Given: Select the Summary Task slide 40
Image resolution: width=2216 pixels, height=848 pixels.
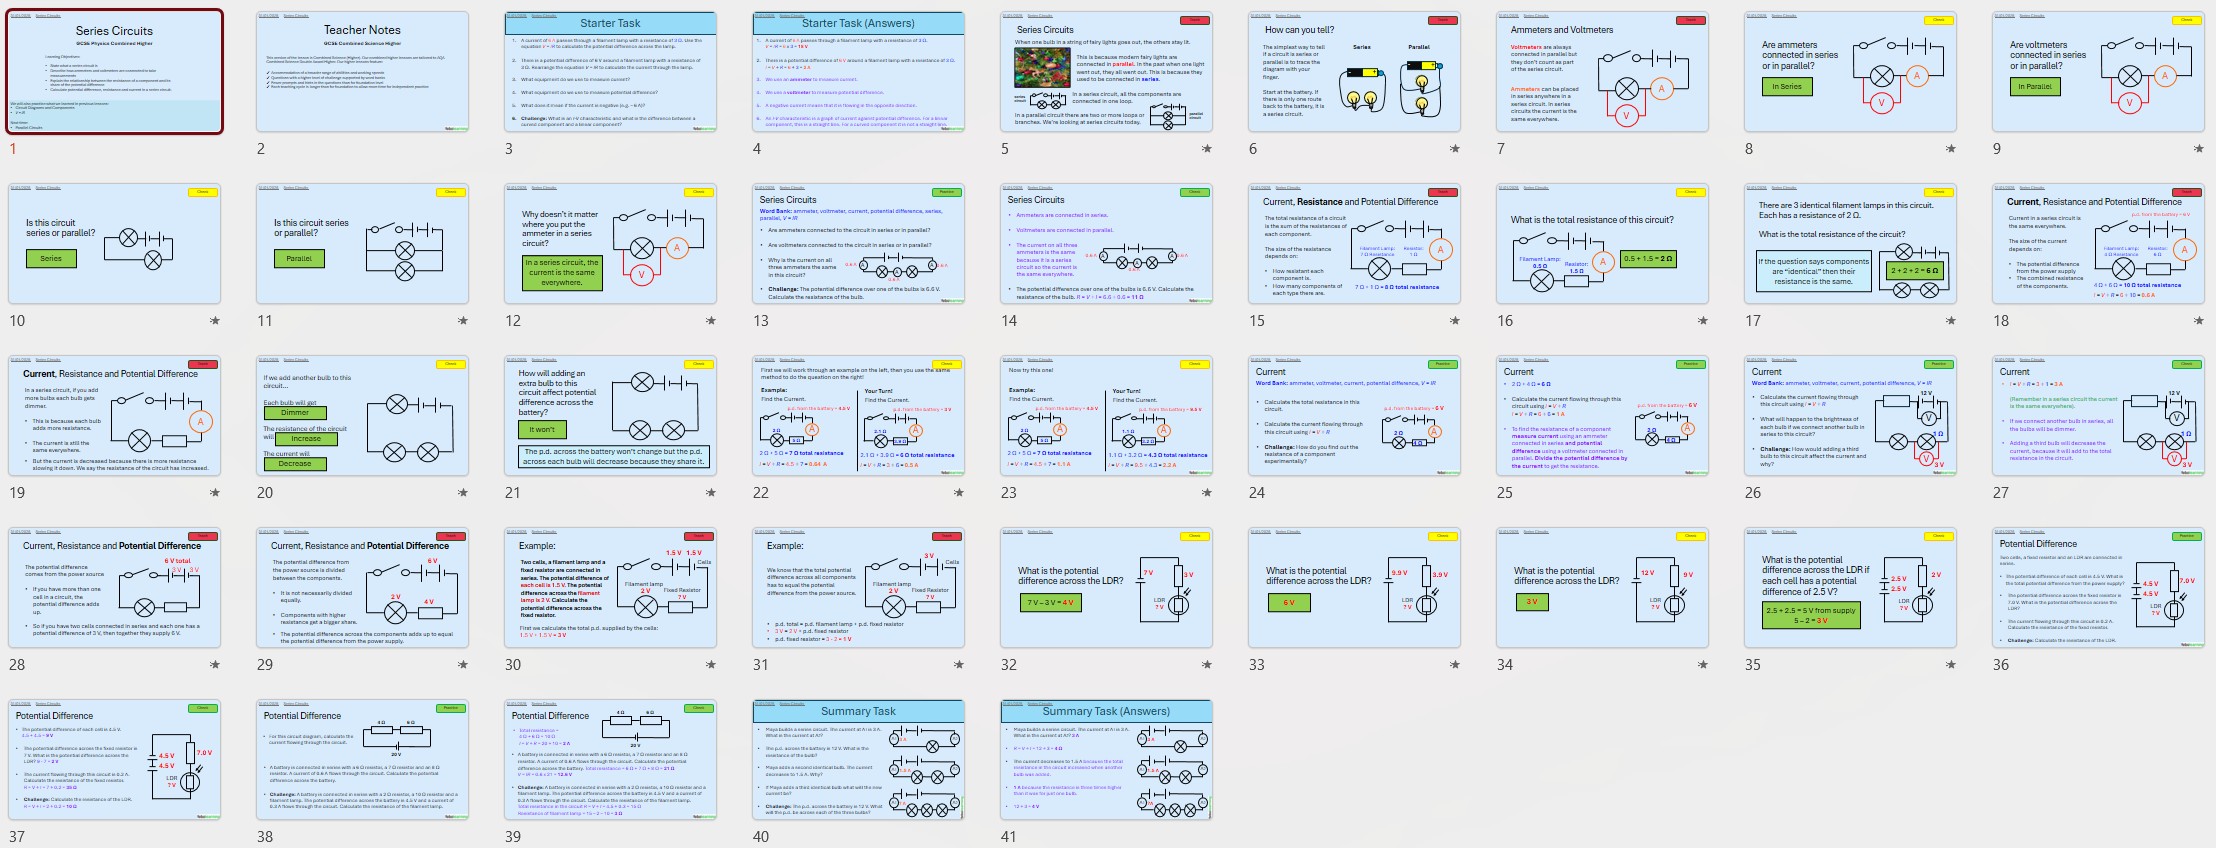Looking at the screenshot, I should [858, 760].
